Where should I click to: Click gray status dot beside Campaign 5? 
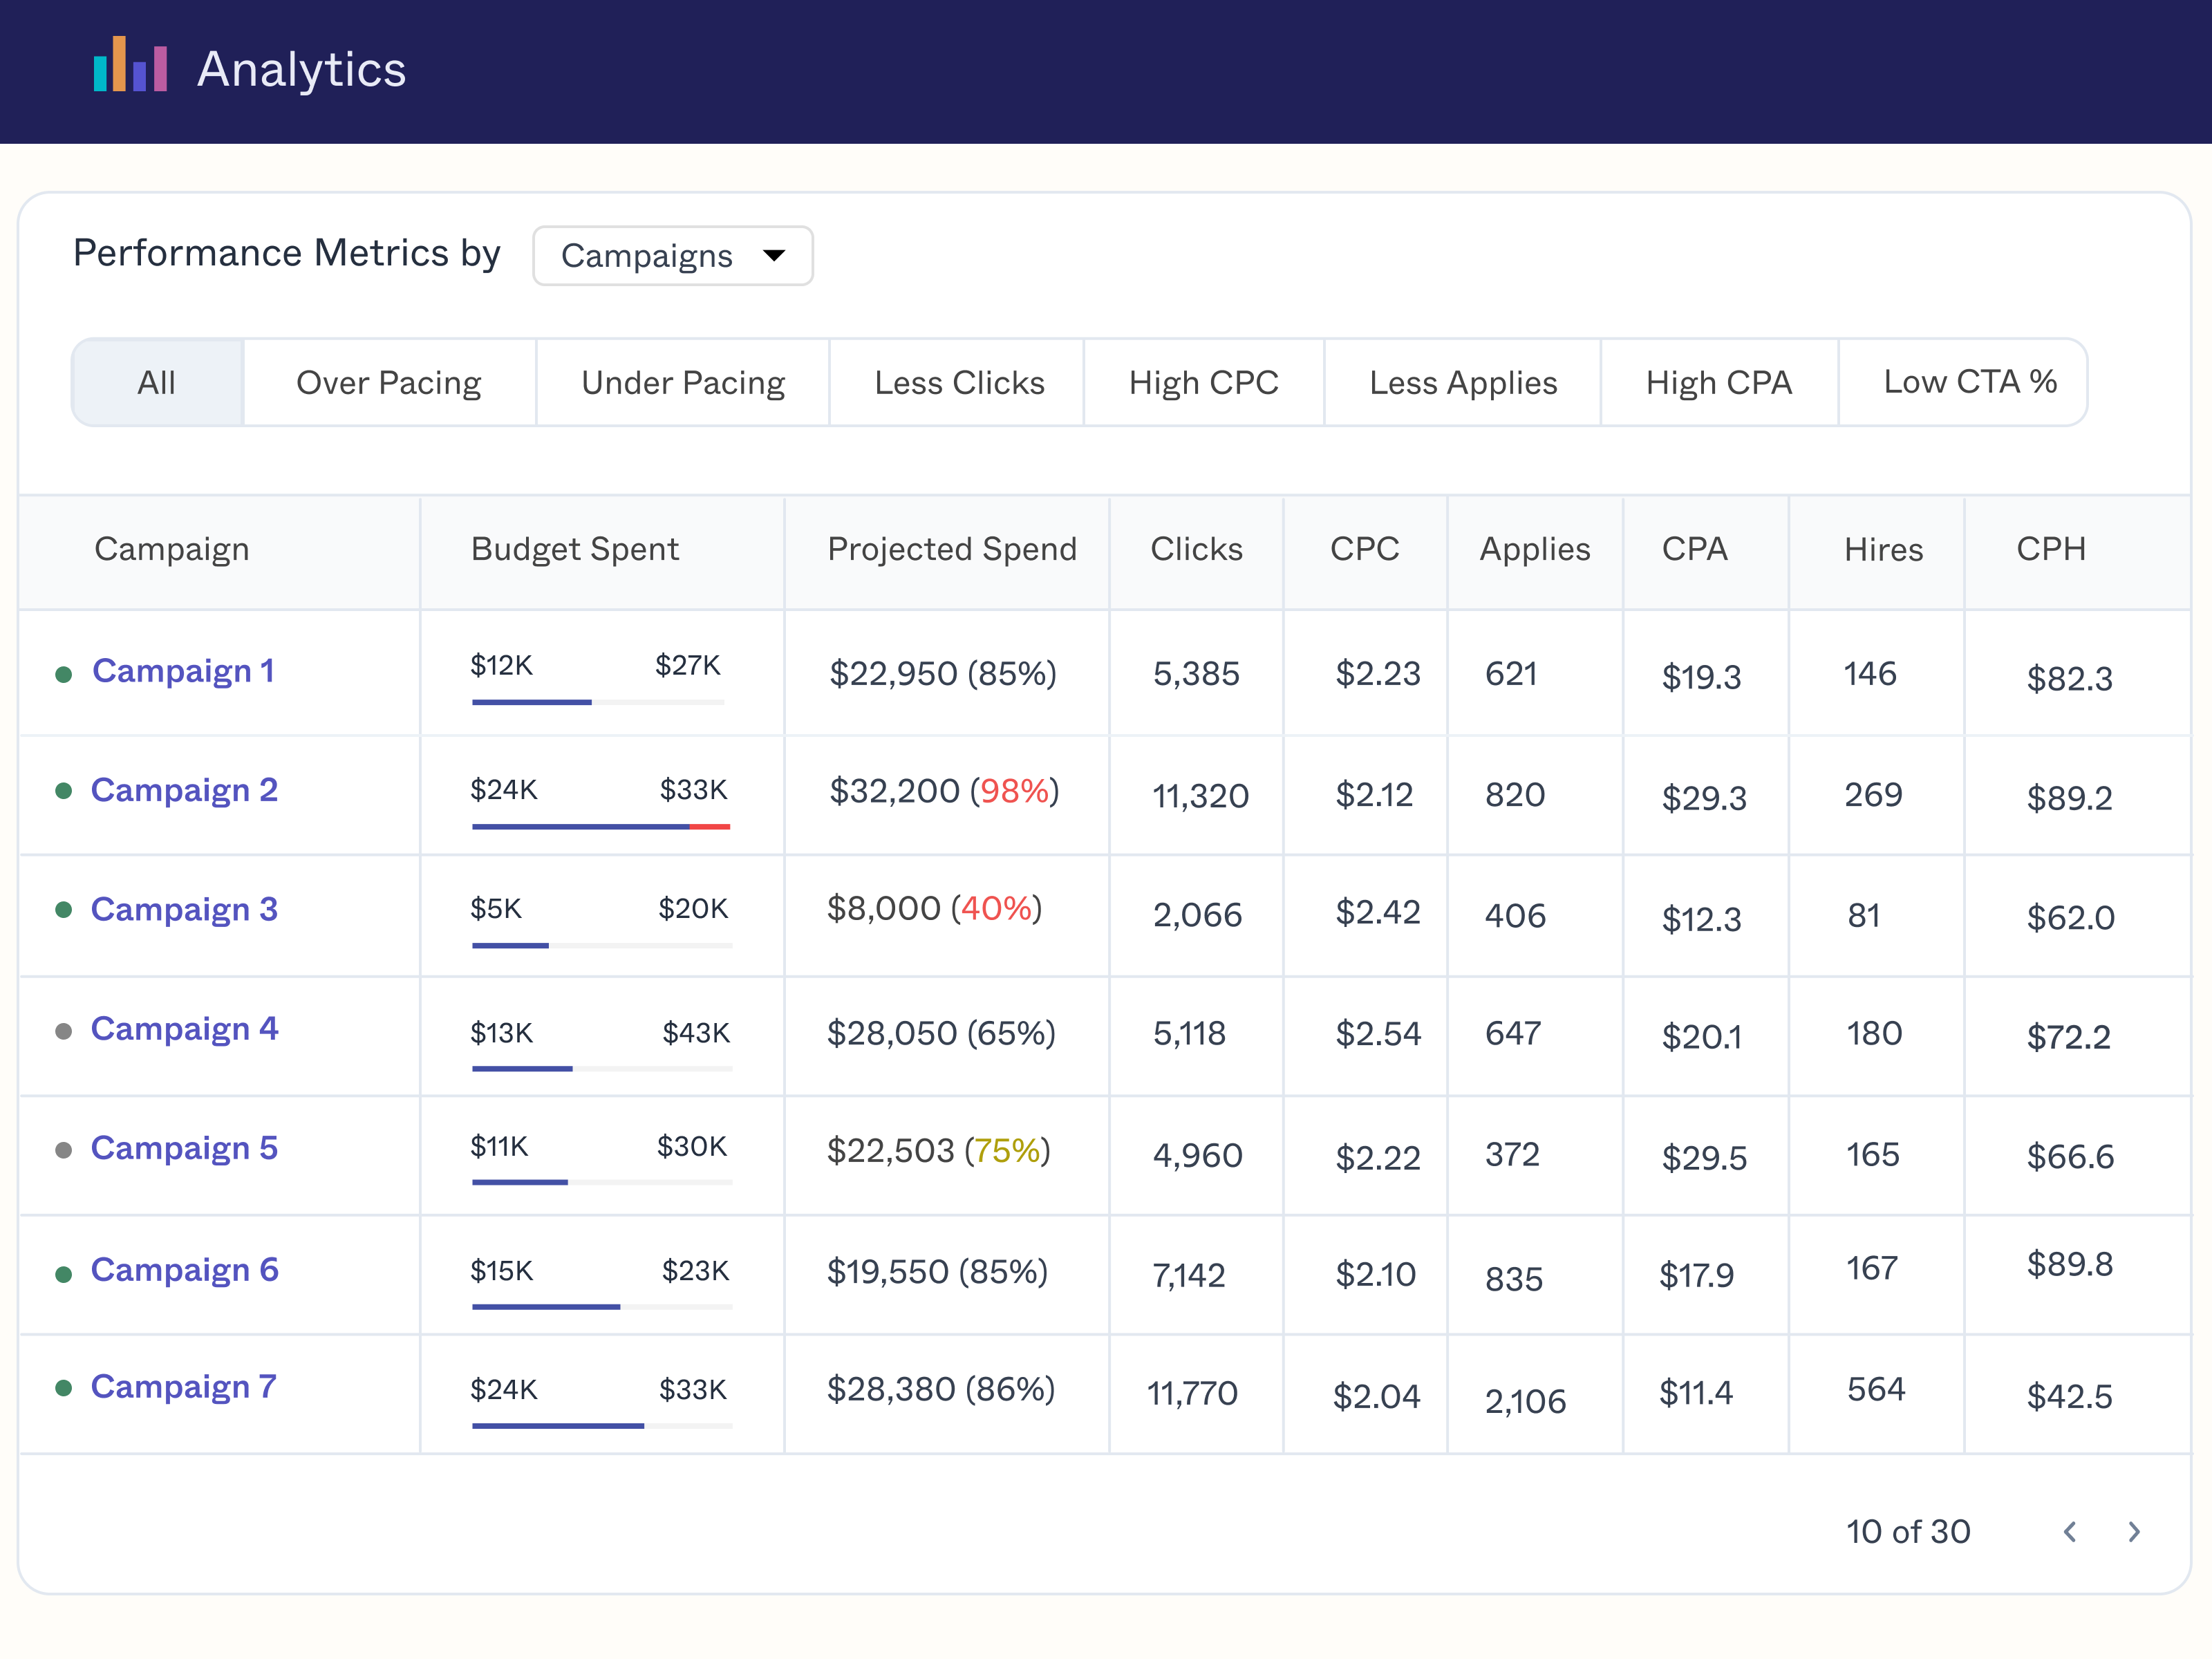(x=63, y=1150)
